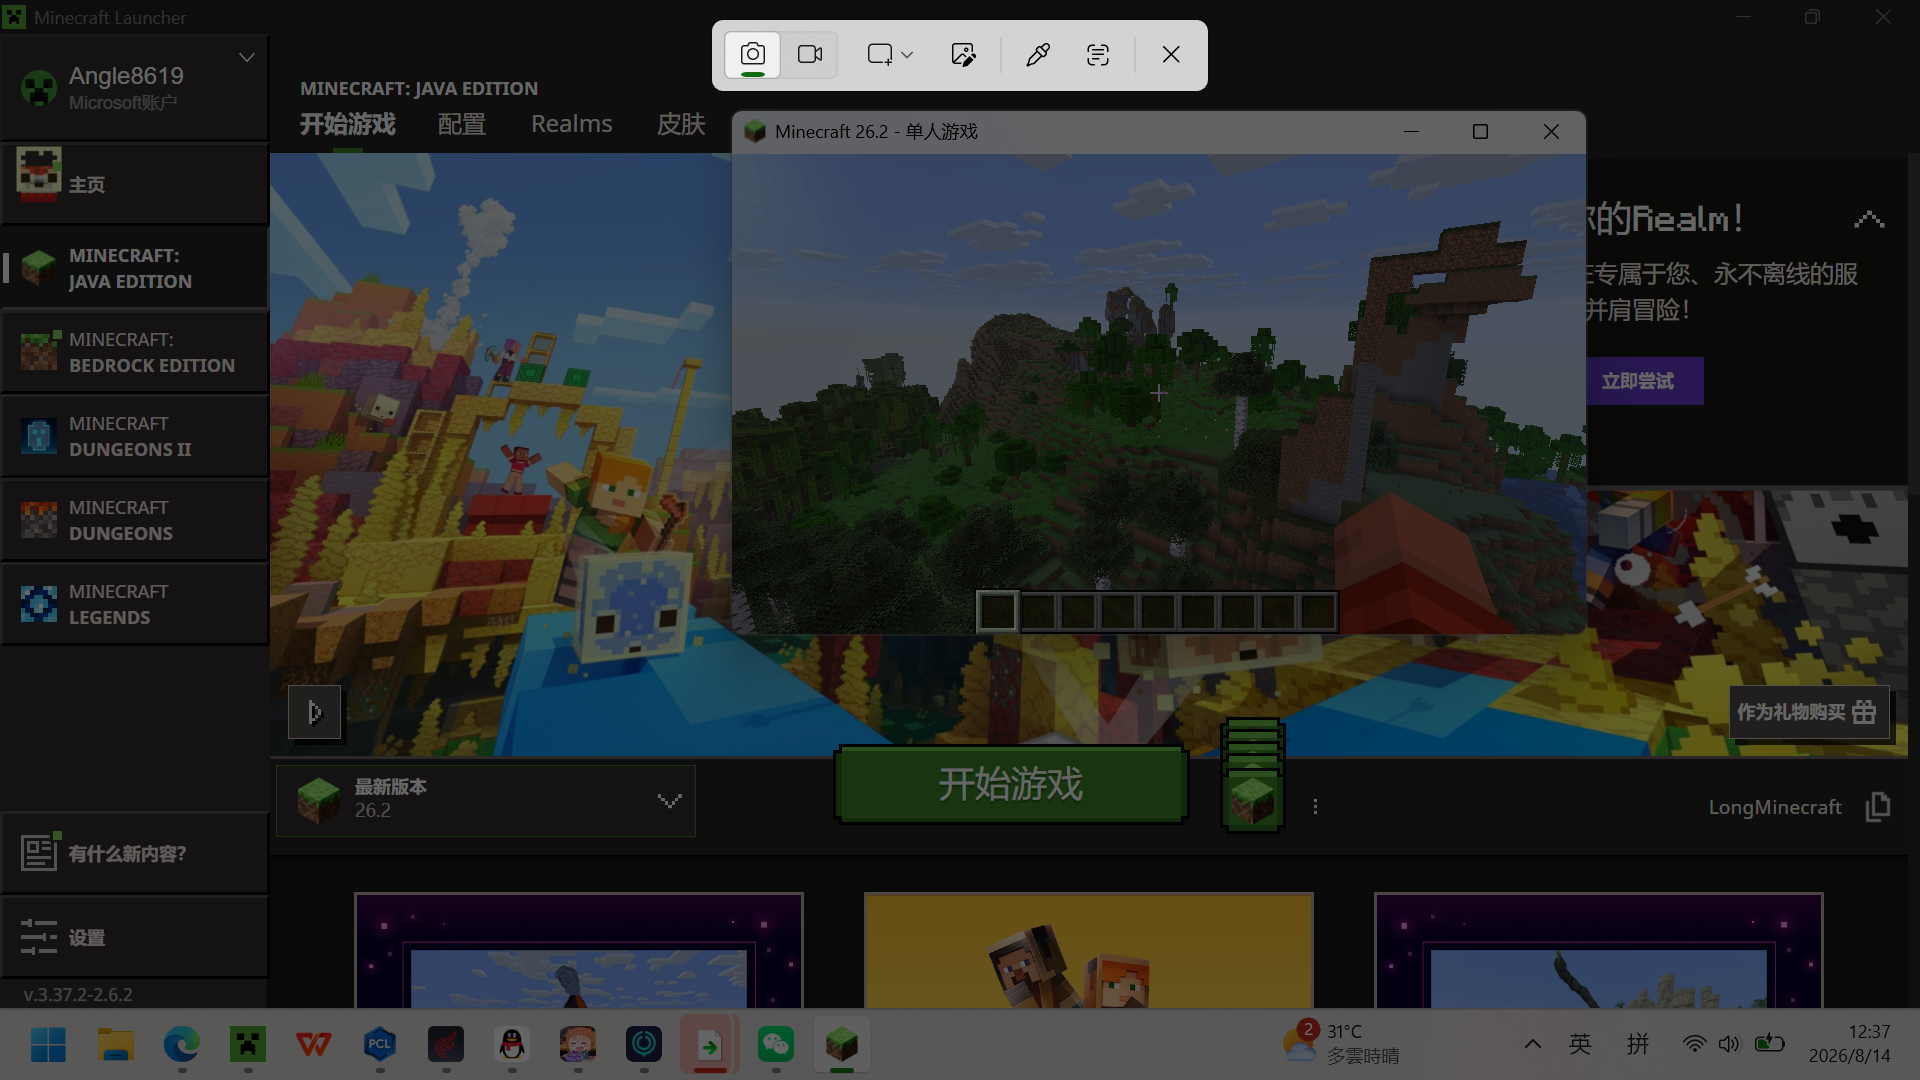This screenshot has height=1080, width=1920.
Task: Click the Java Edition grass block sidebar icon
Action: (x=39, y=268)
